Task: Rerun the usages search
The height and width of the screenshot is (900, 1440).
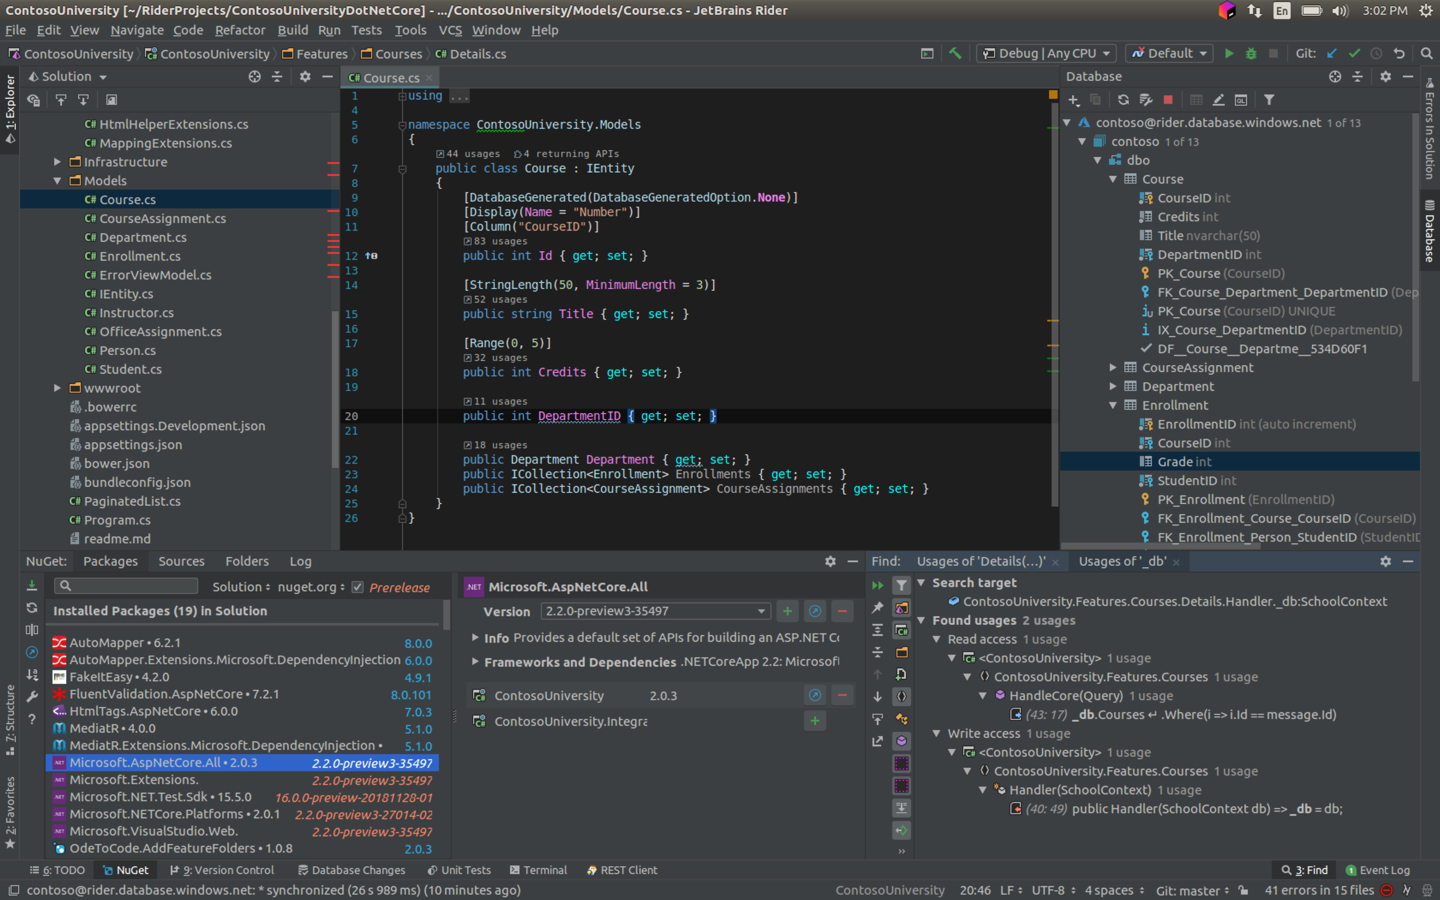Action: [x=877, y=584]
